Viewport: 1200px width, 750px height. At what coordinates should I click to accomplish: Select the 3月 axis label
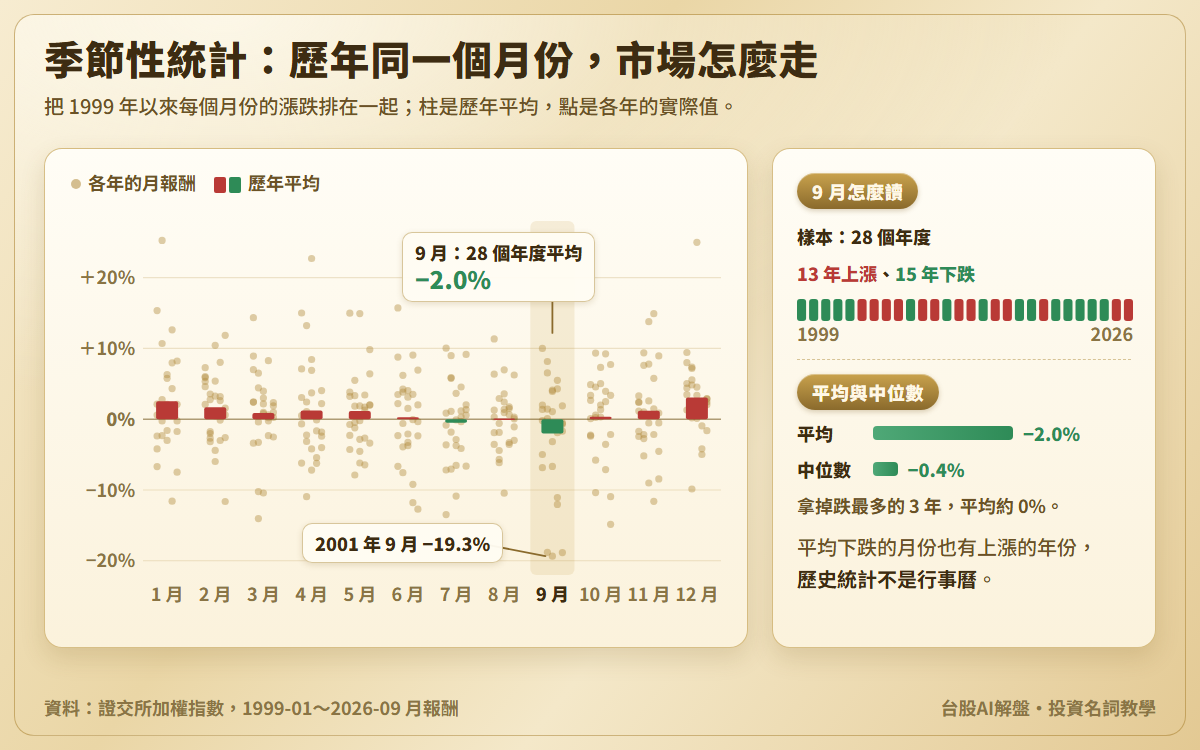[263, 594]
